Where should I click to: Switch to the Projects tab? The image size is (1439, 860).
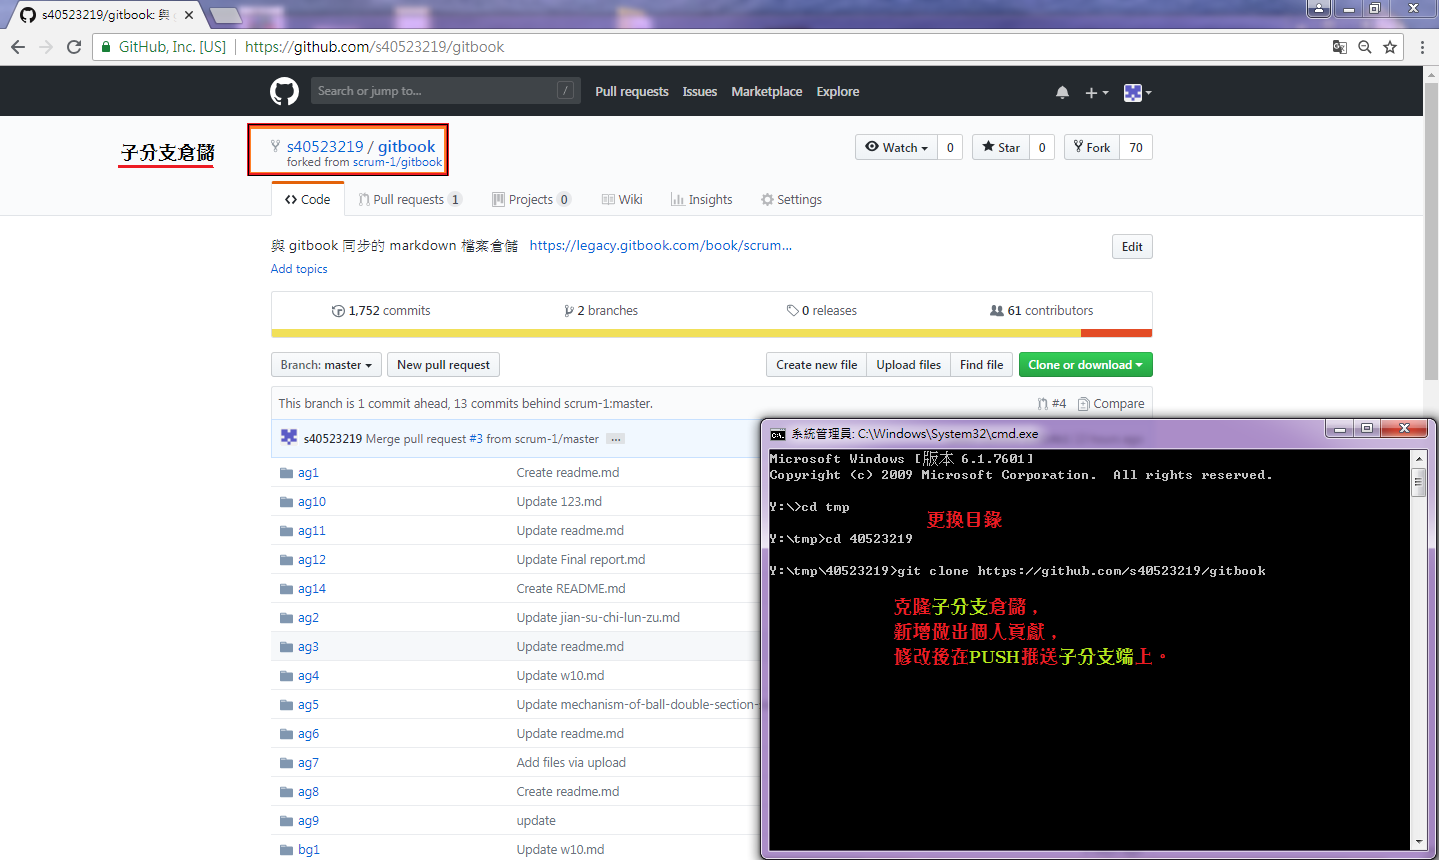pos(531,199)
